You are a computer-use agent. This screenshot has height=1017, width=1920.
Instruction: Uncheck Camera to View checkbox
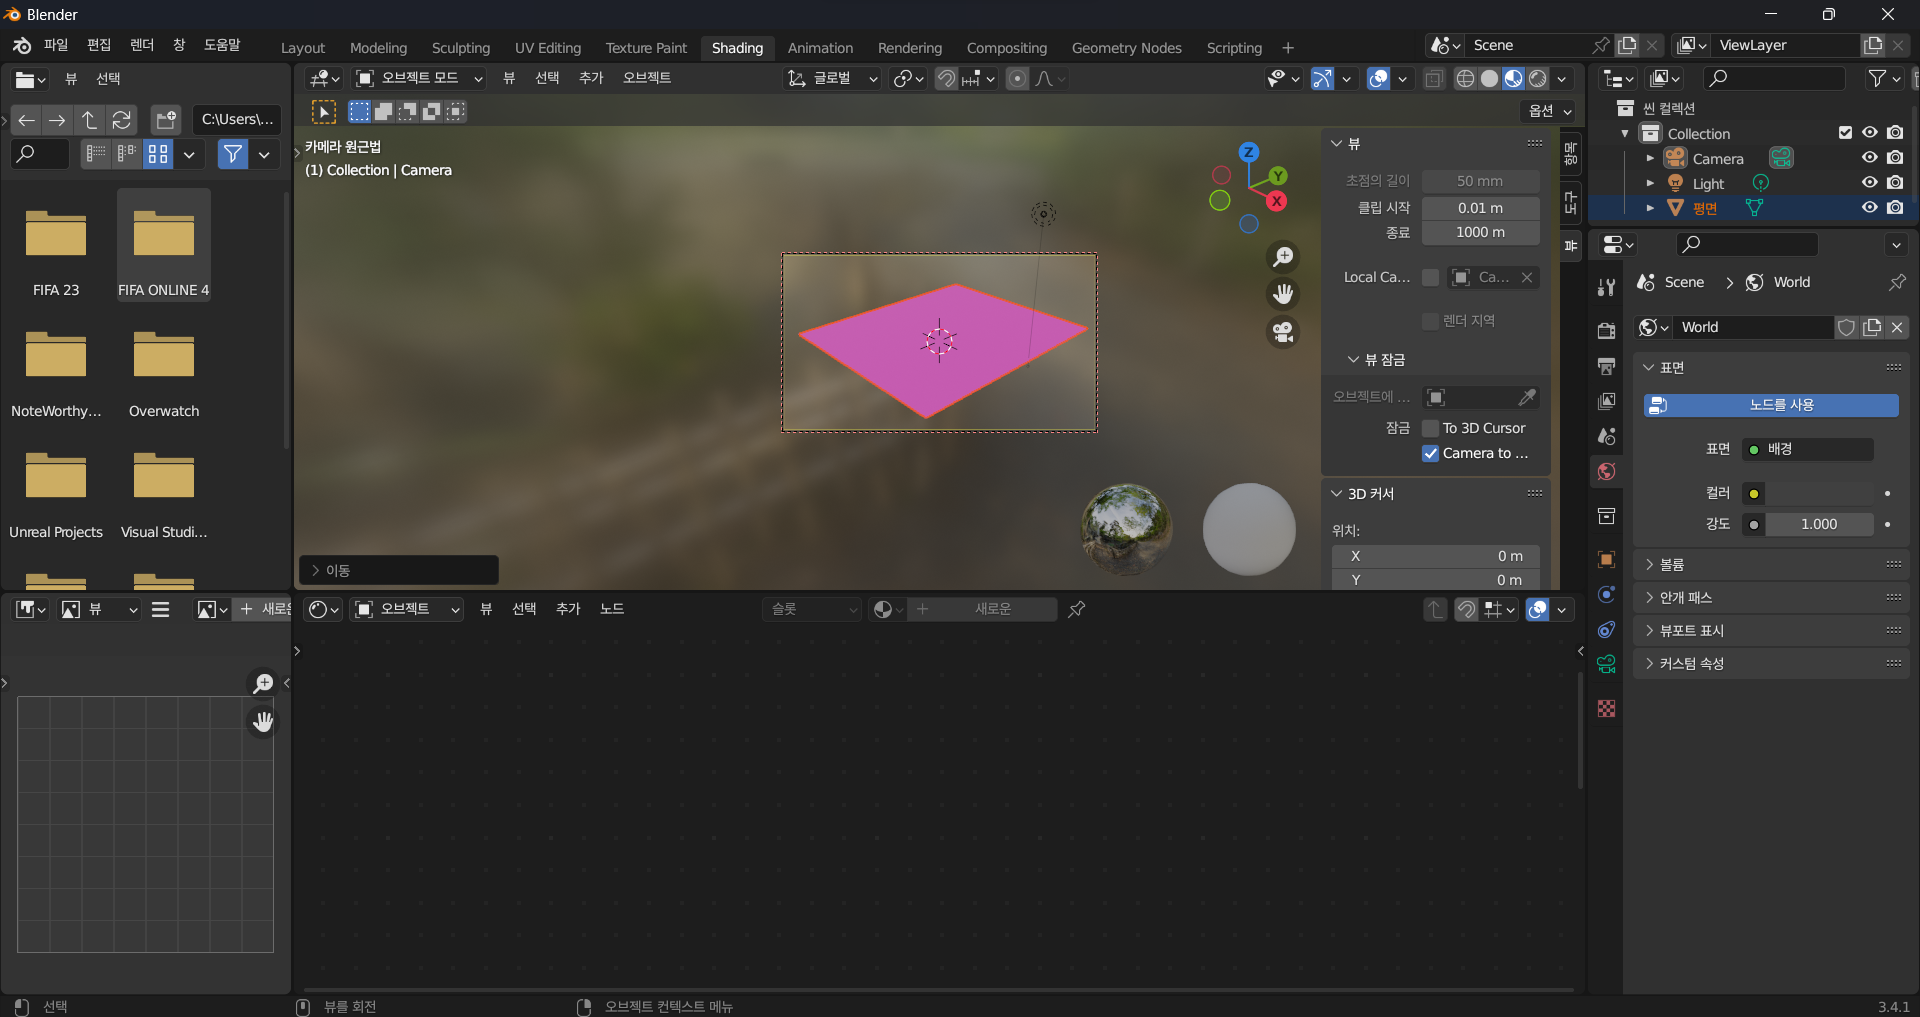(x=1431, y=453)
